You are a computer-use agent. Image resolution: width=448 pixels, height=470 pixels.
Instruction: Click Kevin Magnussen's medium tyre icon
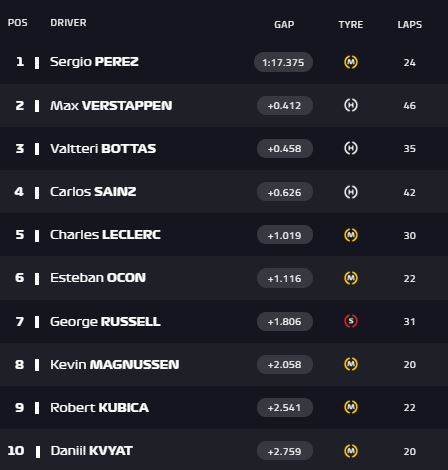(351, 364)
